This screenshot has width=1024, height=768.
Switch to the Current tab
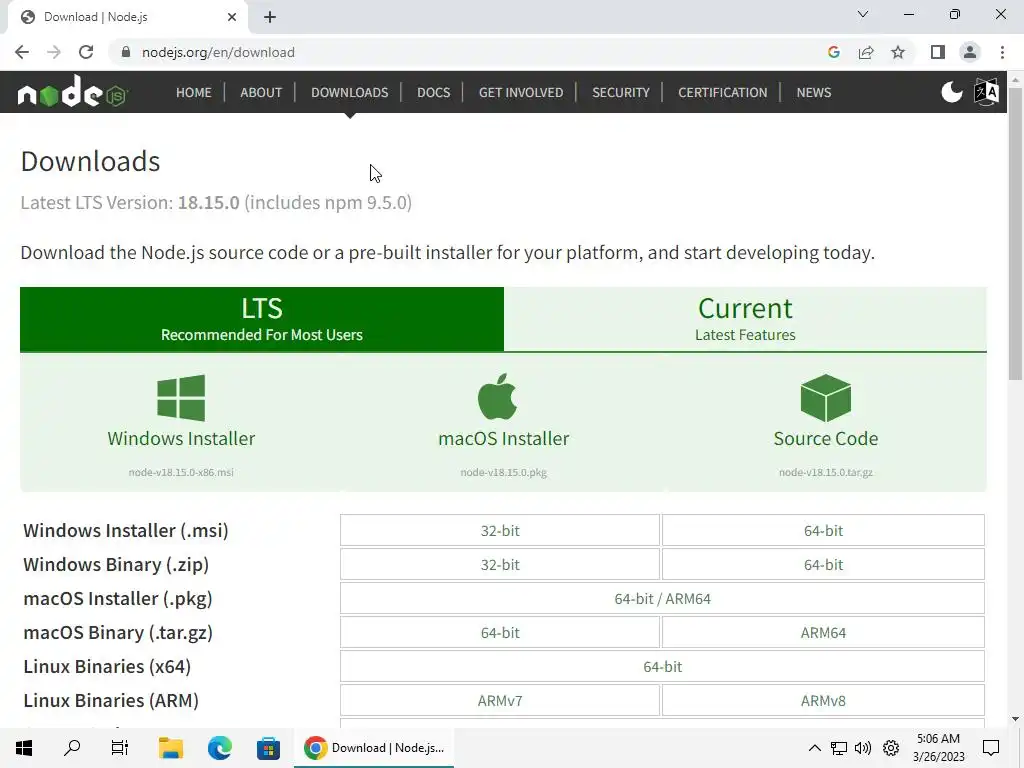(745, 319)
